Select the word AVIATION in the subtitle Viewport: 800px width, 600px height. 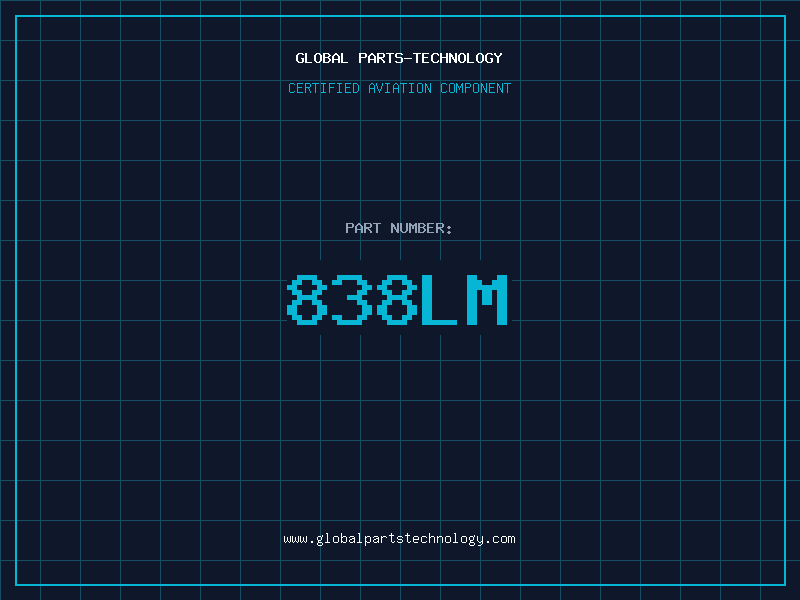(x=399, y=88)
